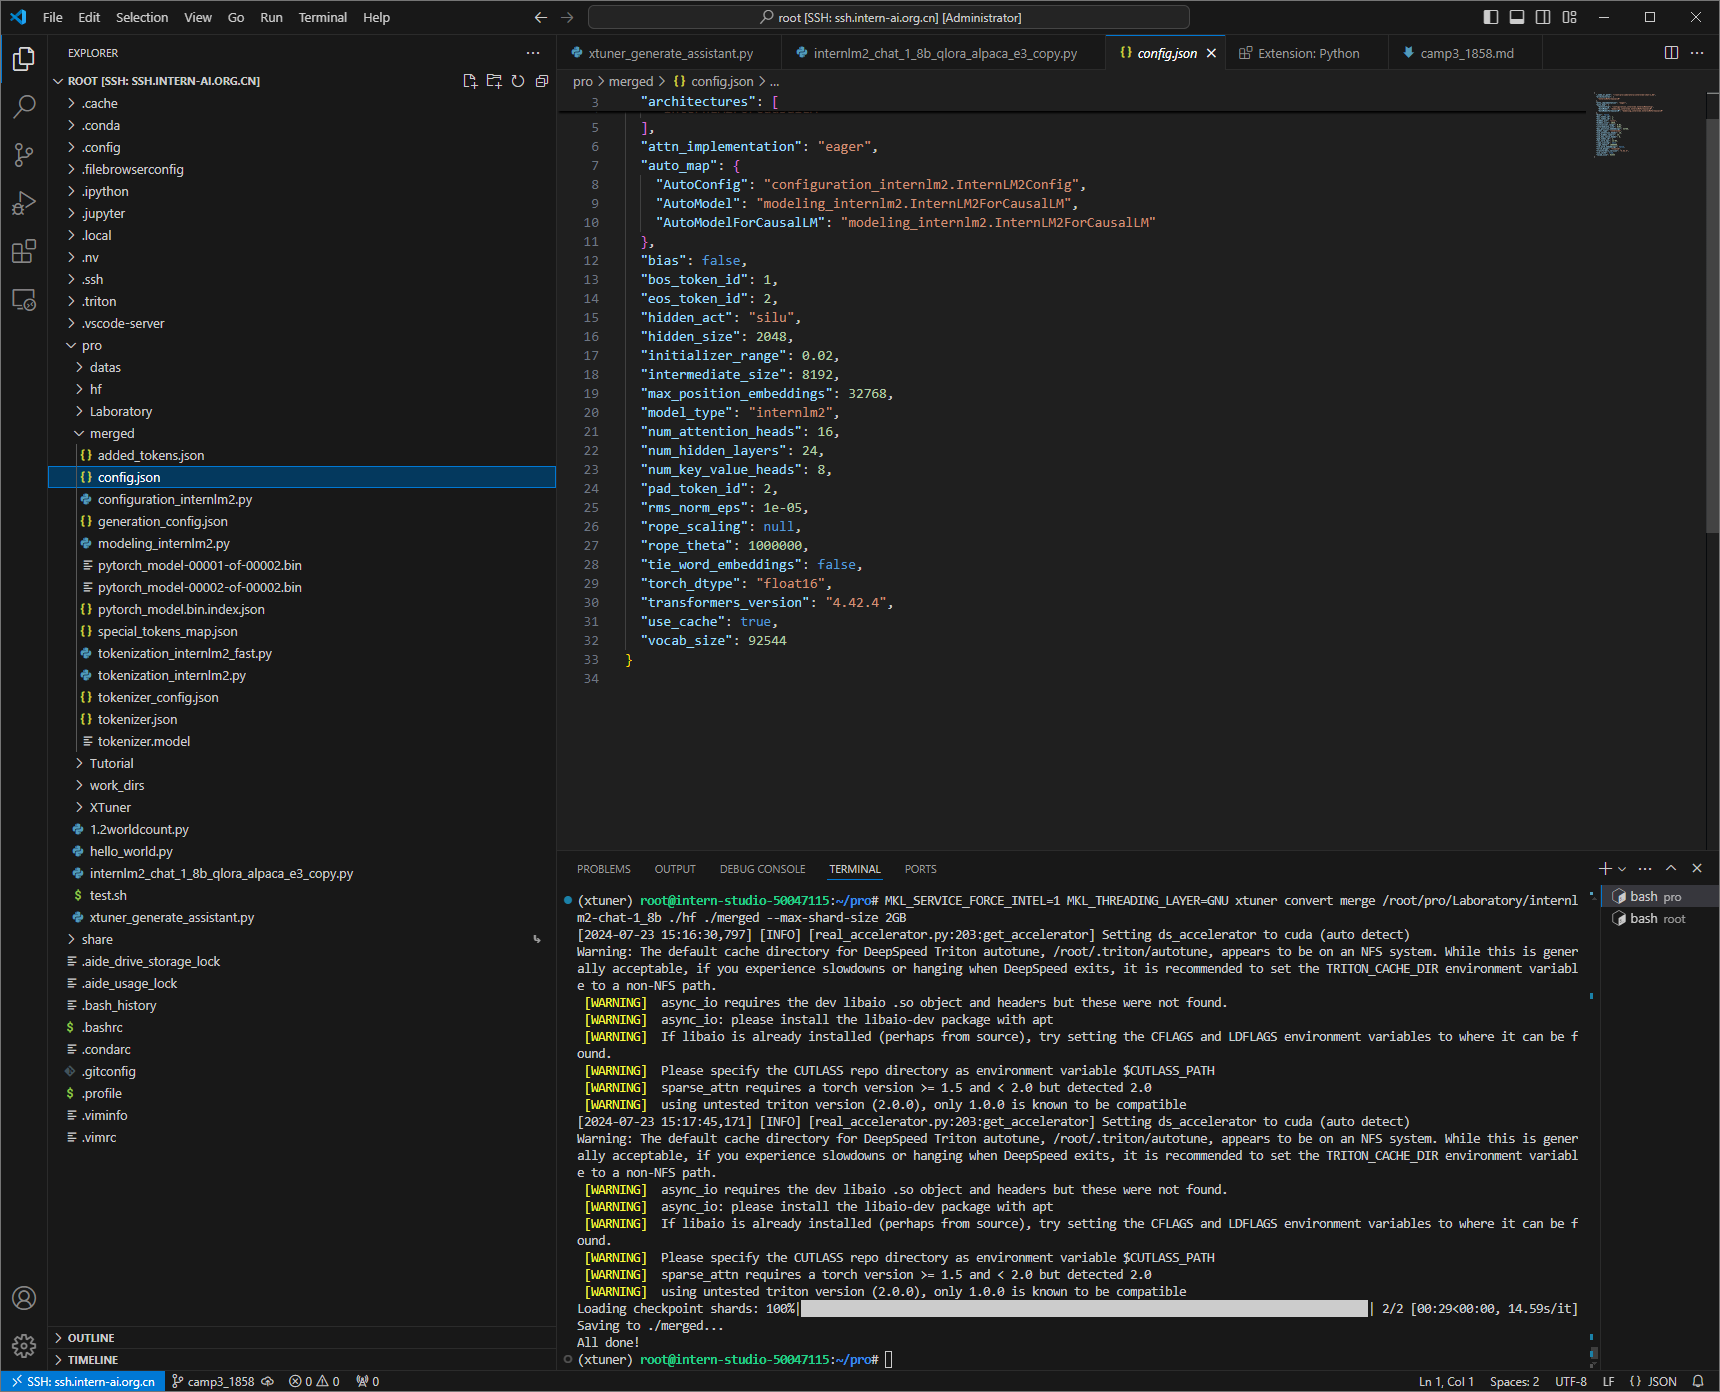The width and height of the screenshot is (1720, 1392).
Task: Refresh the Explorer tree
Action: pyautogui.click(x=518, y=81)
